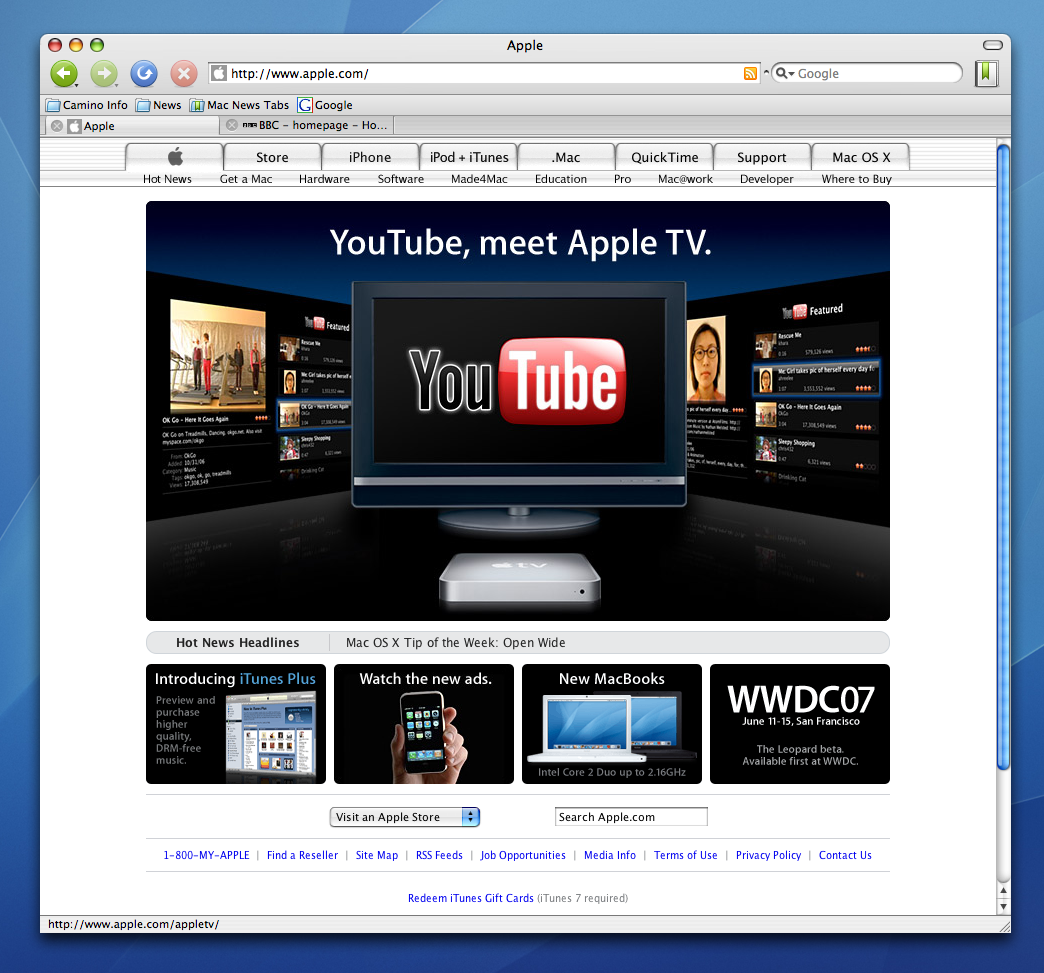1044x973 pixels.
Task: Click the Find a Reseller link
Action: pyautogui.click(x=302, y=855)
